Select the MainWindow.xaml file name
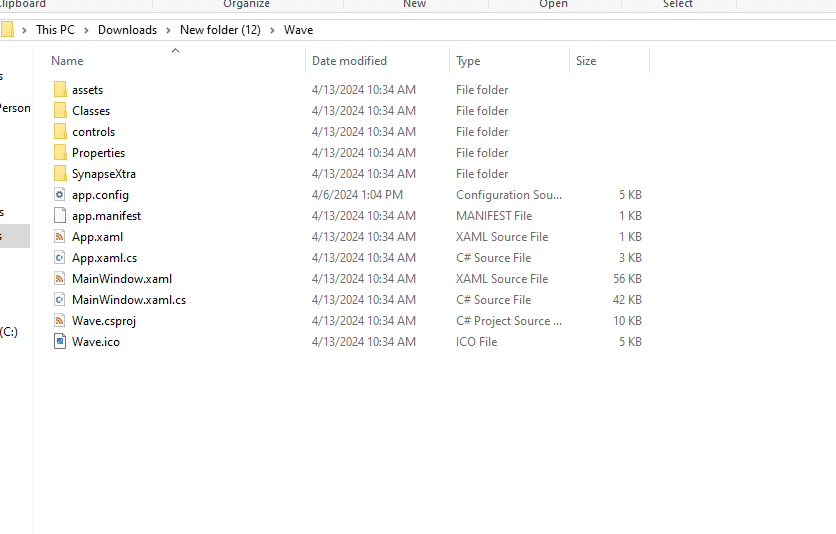The height and width of the screenshot is (534, 836). click(x=122, y=279)
